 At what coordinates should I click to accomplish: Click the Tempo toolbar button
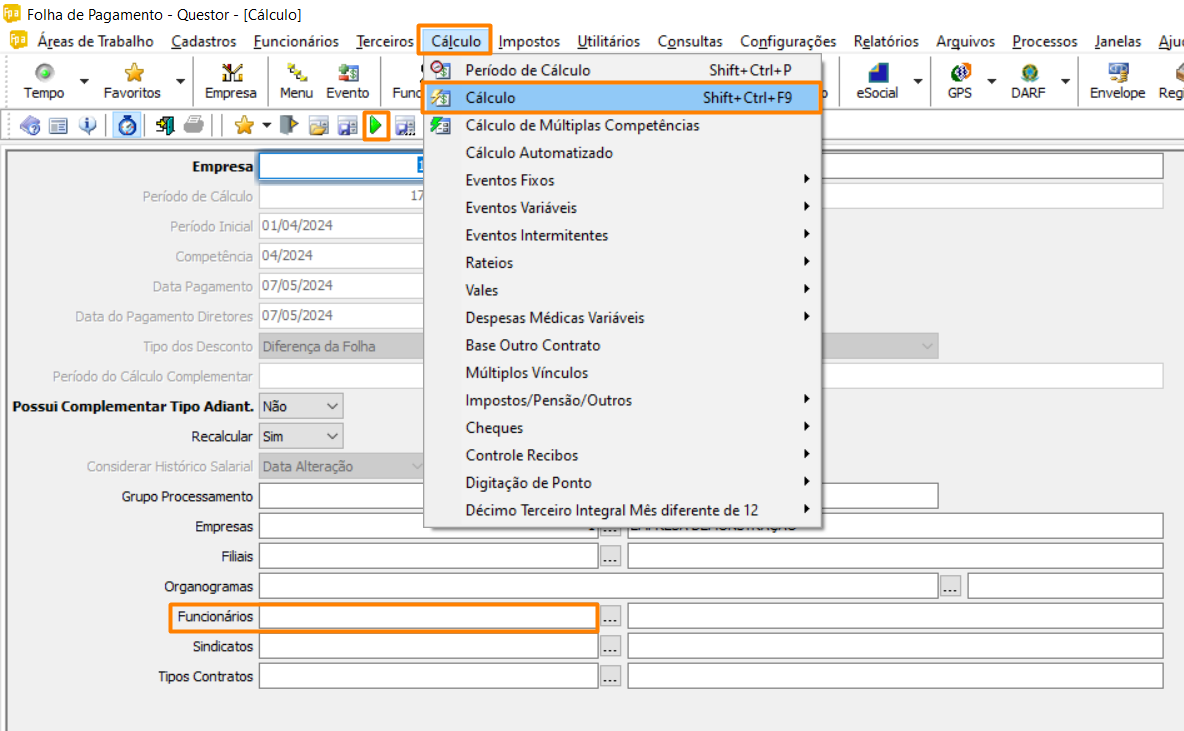coord(44,82)
